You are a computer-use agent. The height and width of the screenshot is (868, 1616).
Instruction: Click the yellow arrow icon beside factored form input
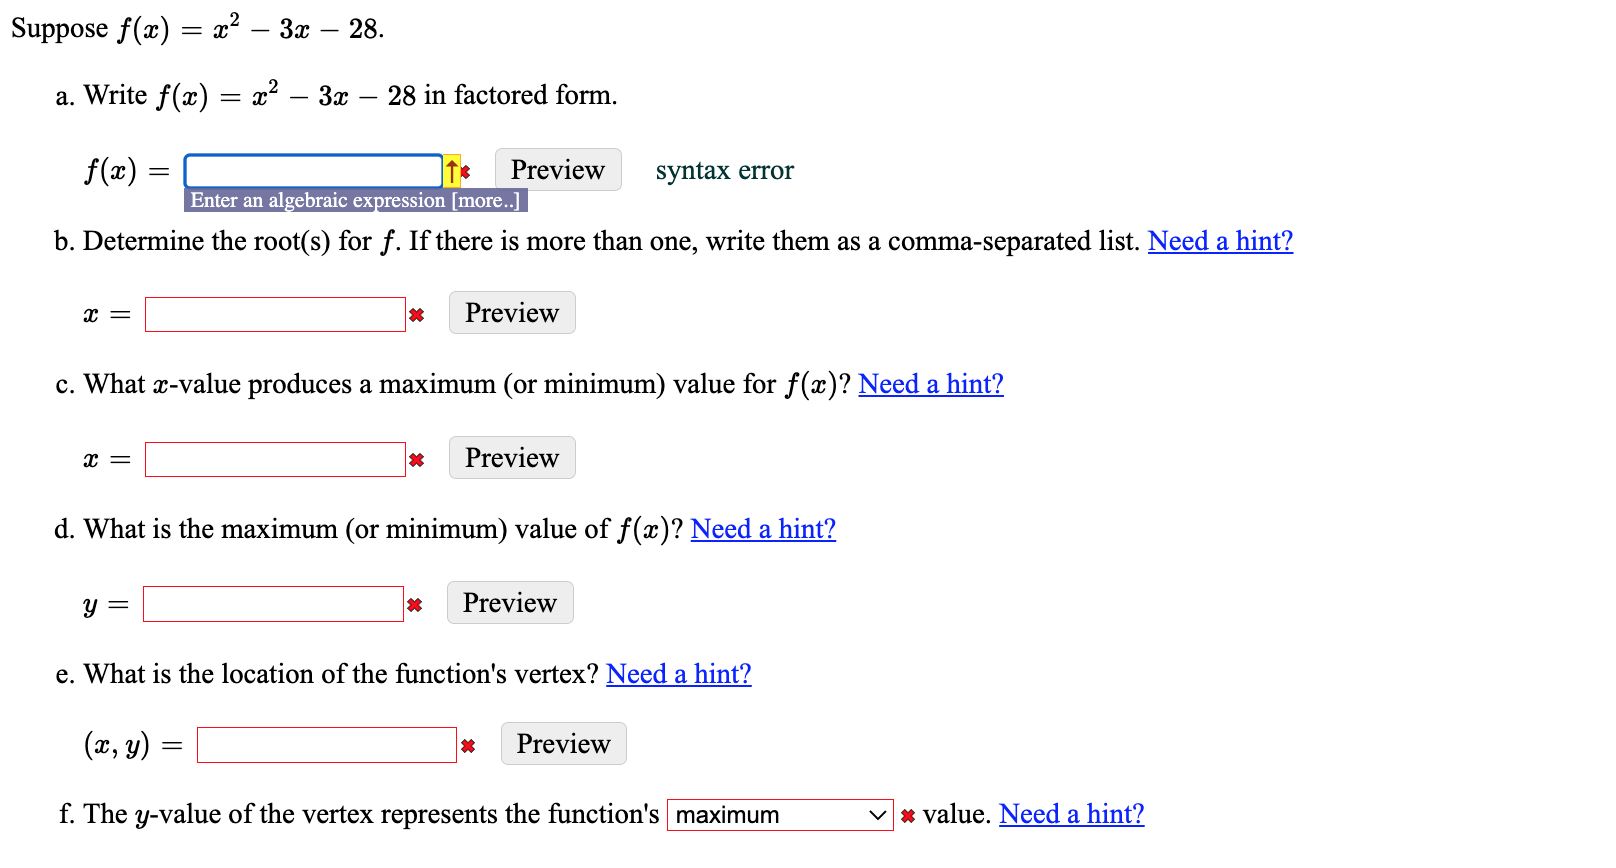452,171
